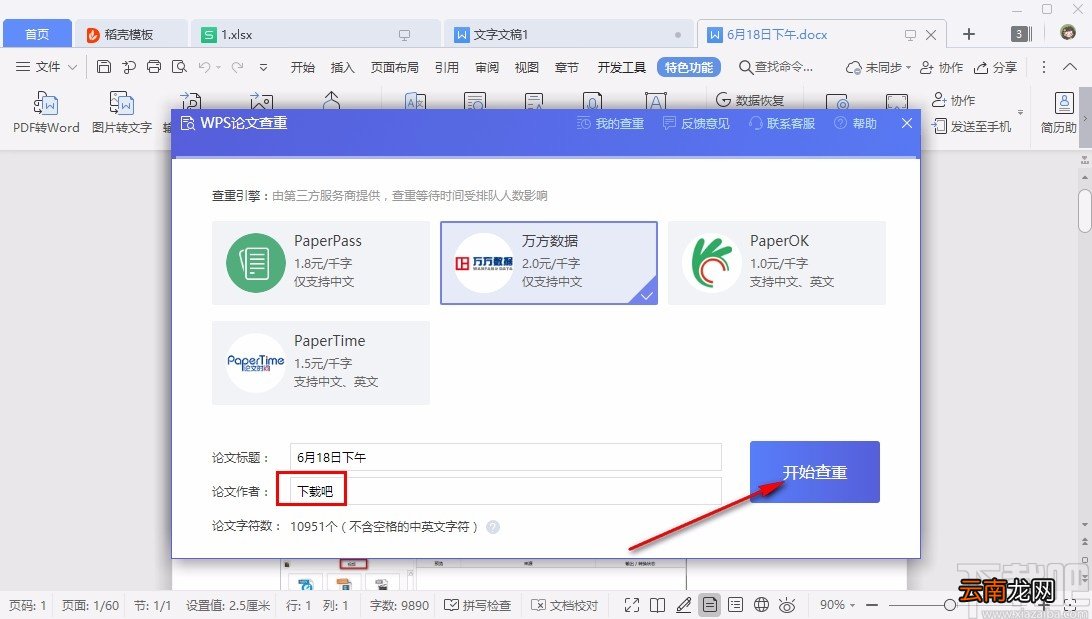Open the PDF转Word tool

click(46, 113)
